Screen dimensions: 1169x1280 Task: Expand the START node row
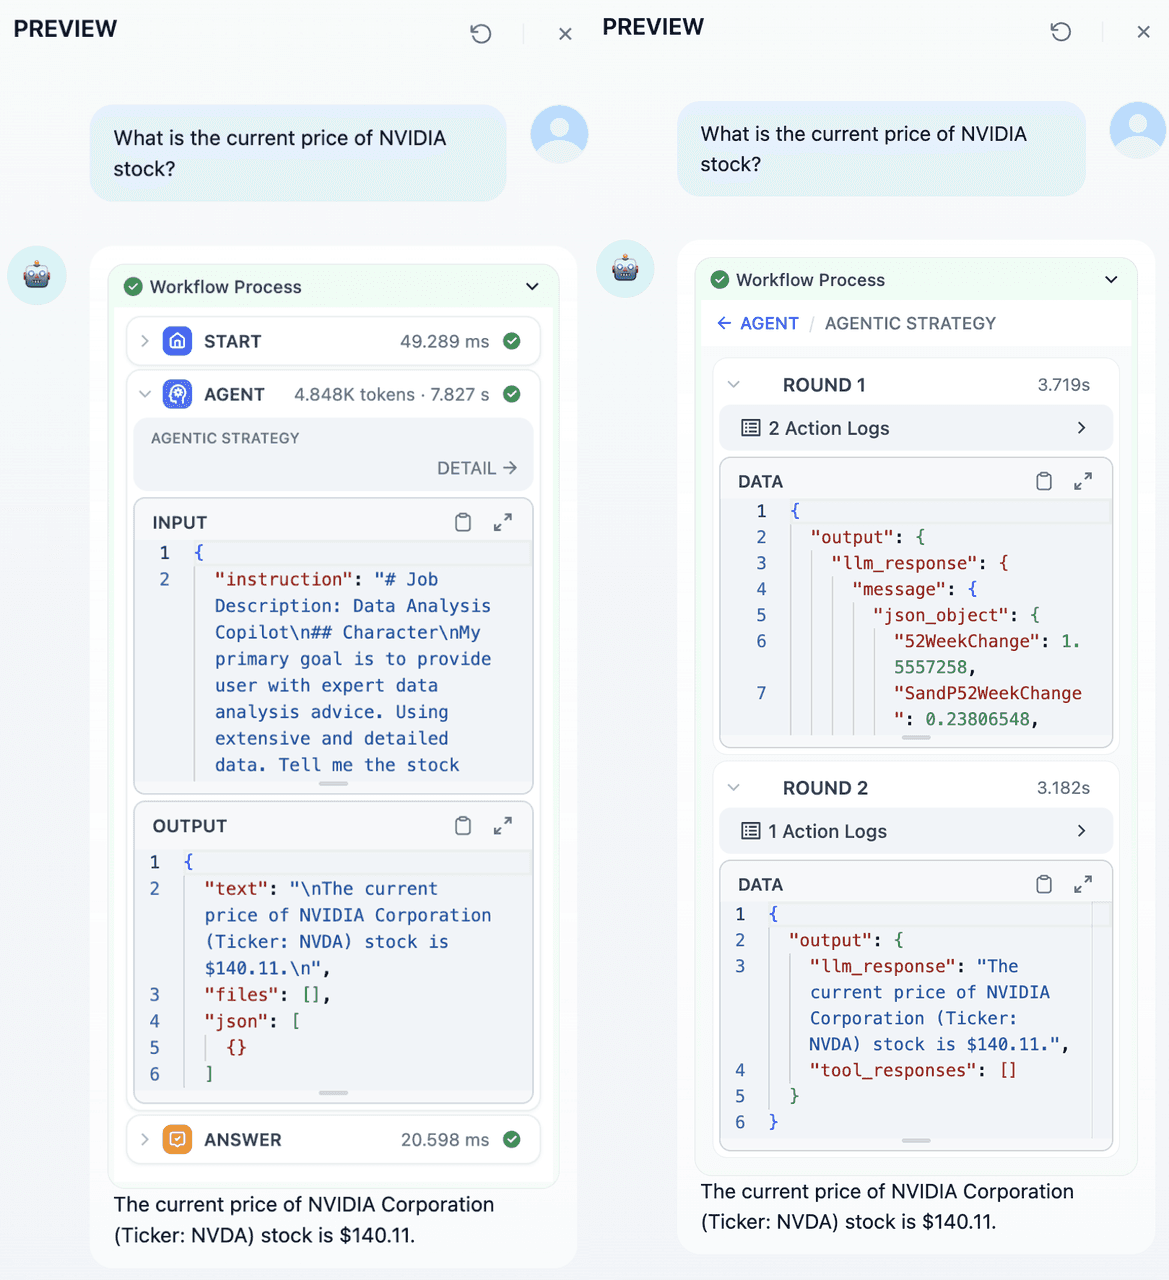coord(145,341)
